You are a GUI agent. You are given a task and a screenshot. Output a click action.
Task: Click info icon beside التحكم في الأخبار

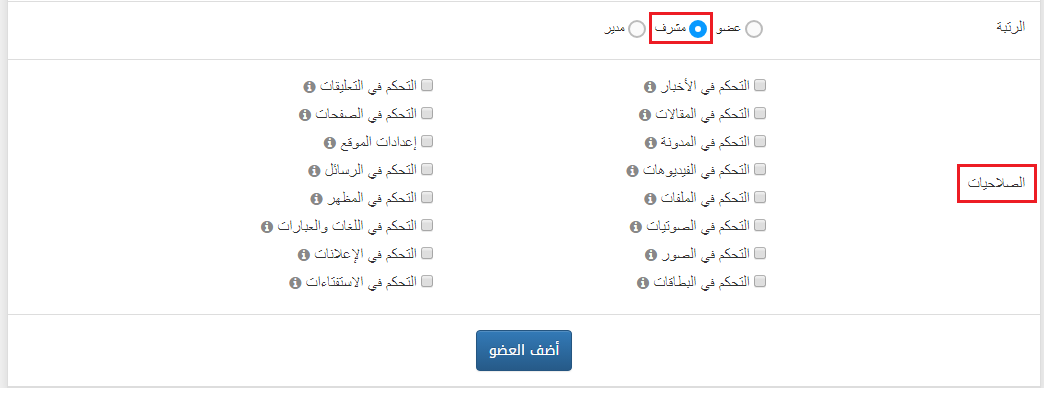(x=651, y=87)
